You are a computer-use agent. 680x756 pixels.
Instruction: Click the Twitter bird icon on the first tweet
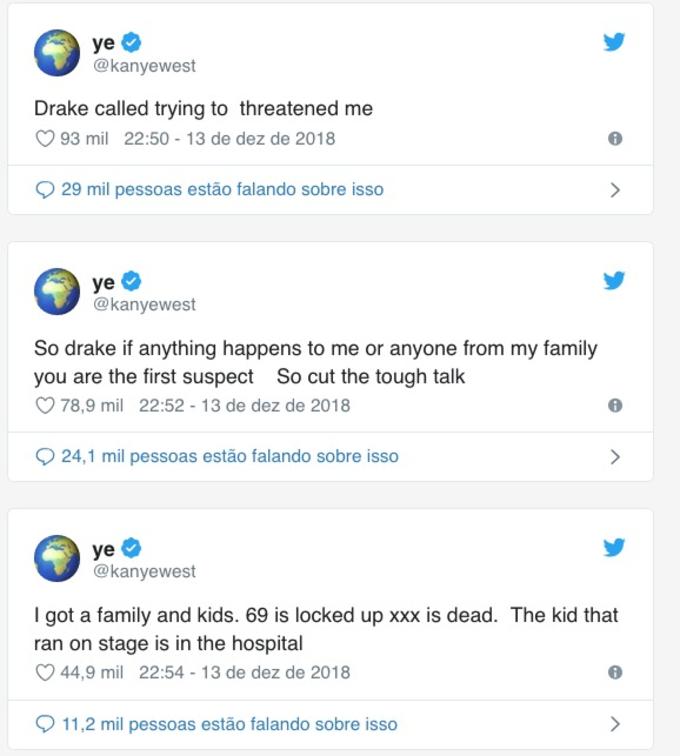click(x=614, y=42)
